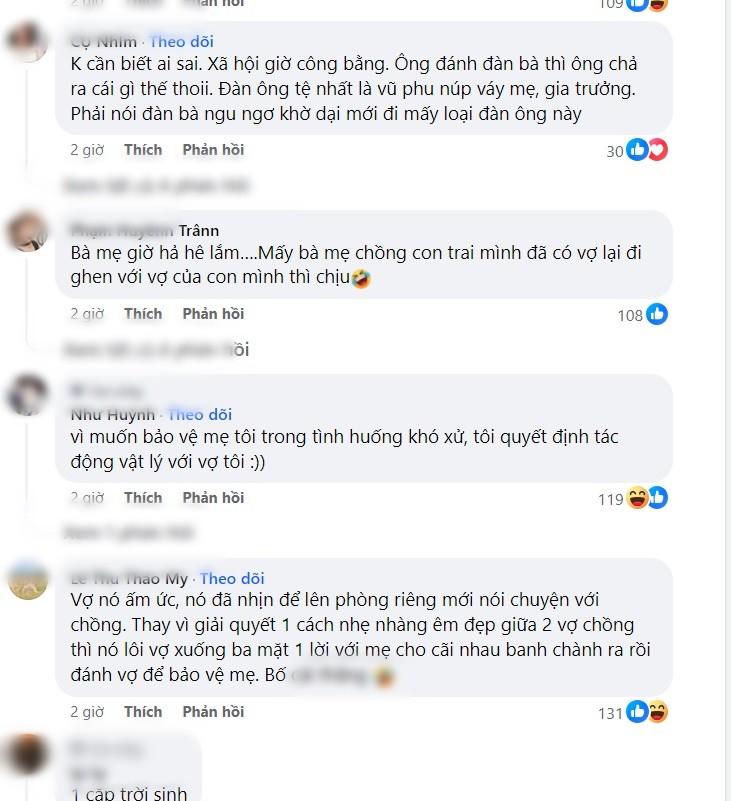Image resolution: width=731 pixels, height=801 pixels.
Task: Like the comment mentioning 'Xã hội giờ công bằng'
Action: (143, 150)
